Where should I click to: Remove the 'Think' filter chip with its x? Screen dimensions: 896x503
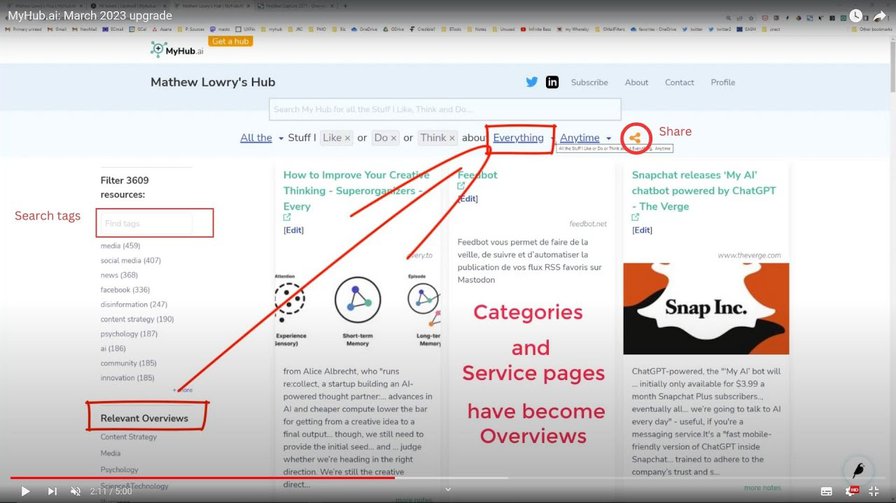point(451,138)
